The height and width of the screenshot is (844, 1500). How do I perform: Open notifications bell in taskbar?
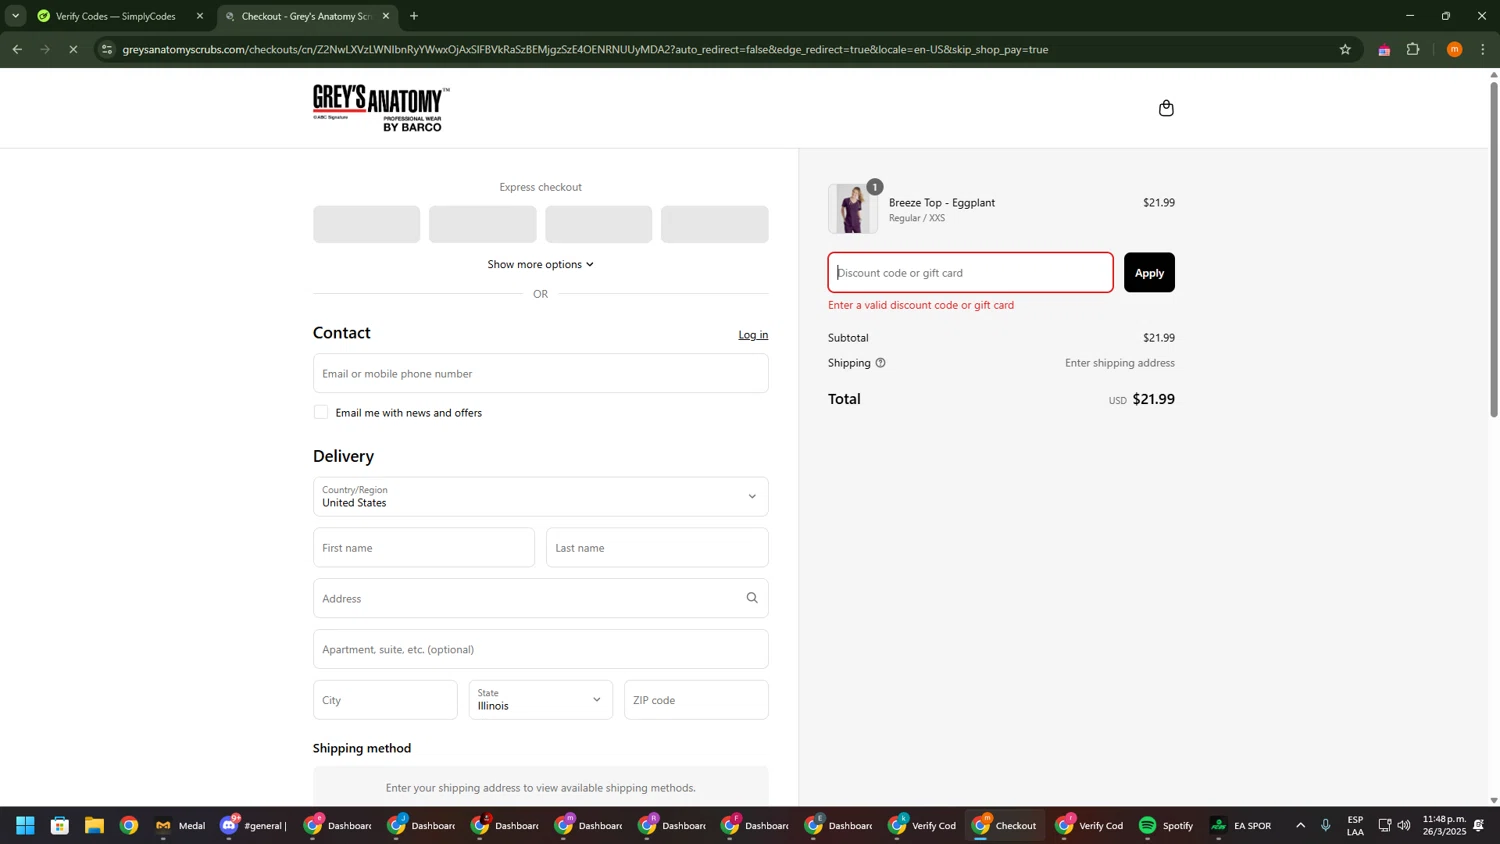pos(1478,826)
